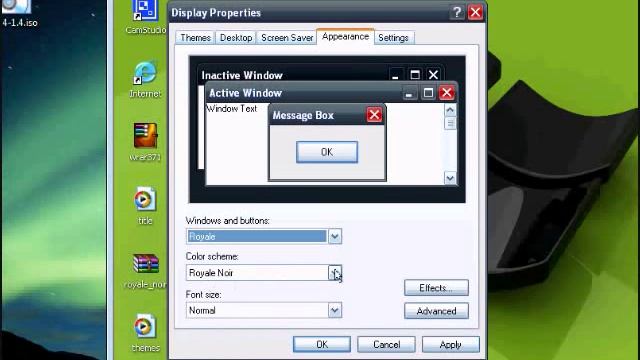Expand the Windows and buttons dropdown
This screenshot has width=640, height=360.
tap(335, 236)
